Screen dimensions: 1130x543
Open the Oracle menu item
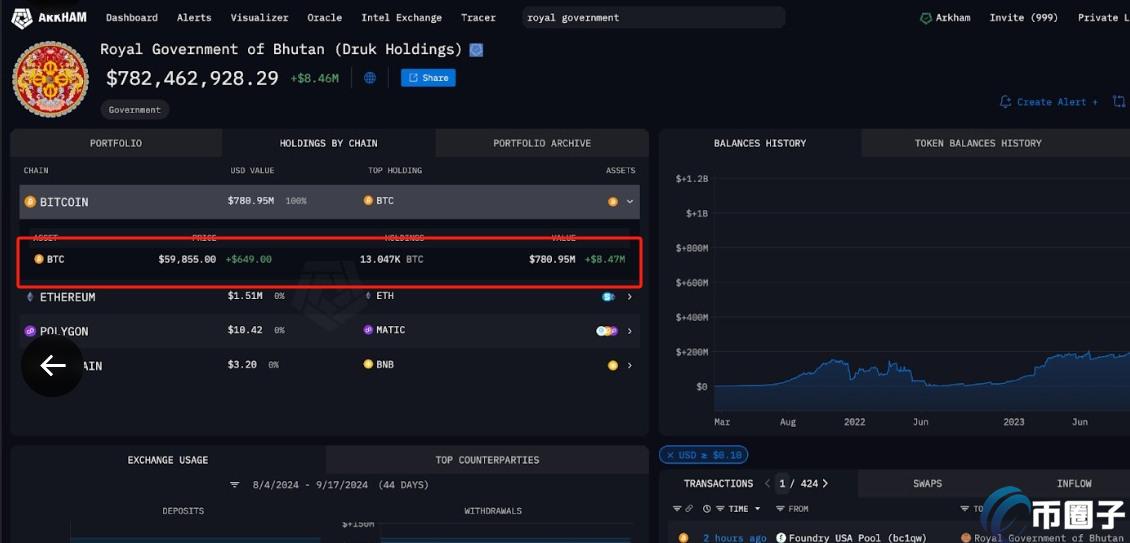324,17
